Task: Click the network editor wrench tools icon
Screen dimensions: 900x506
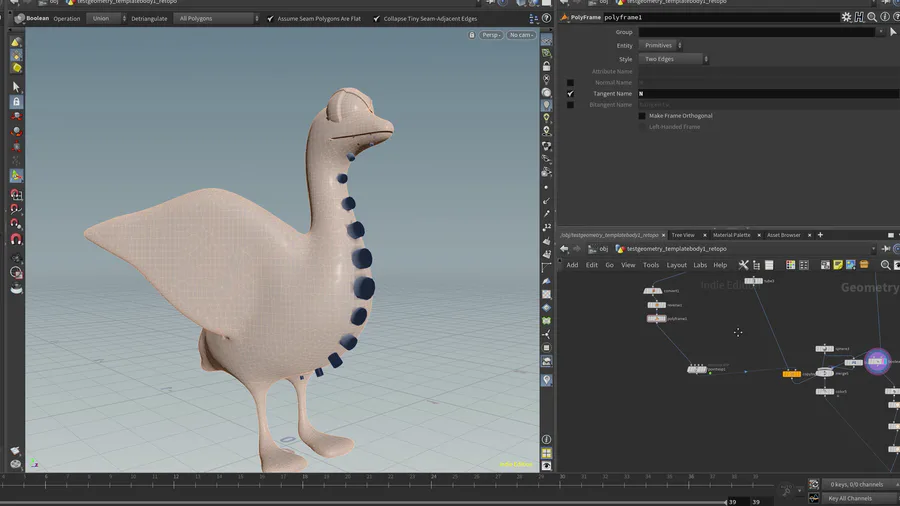Action: (743, 264)
